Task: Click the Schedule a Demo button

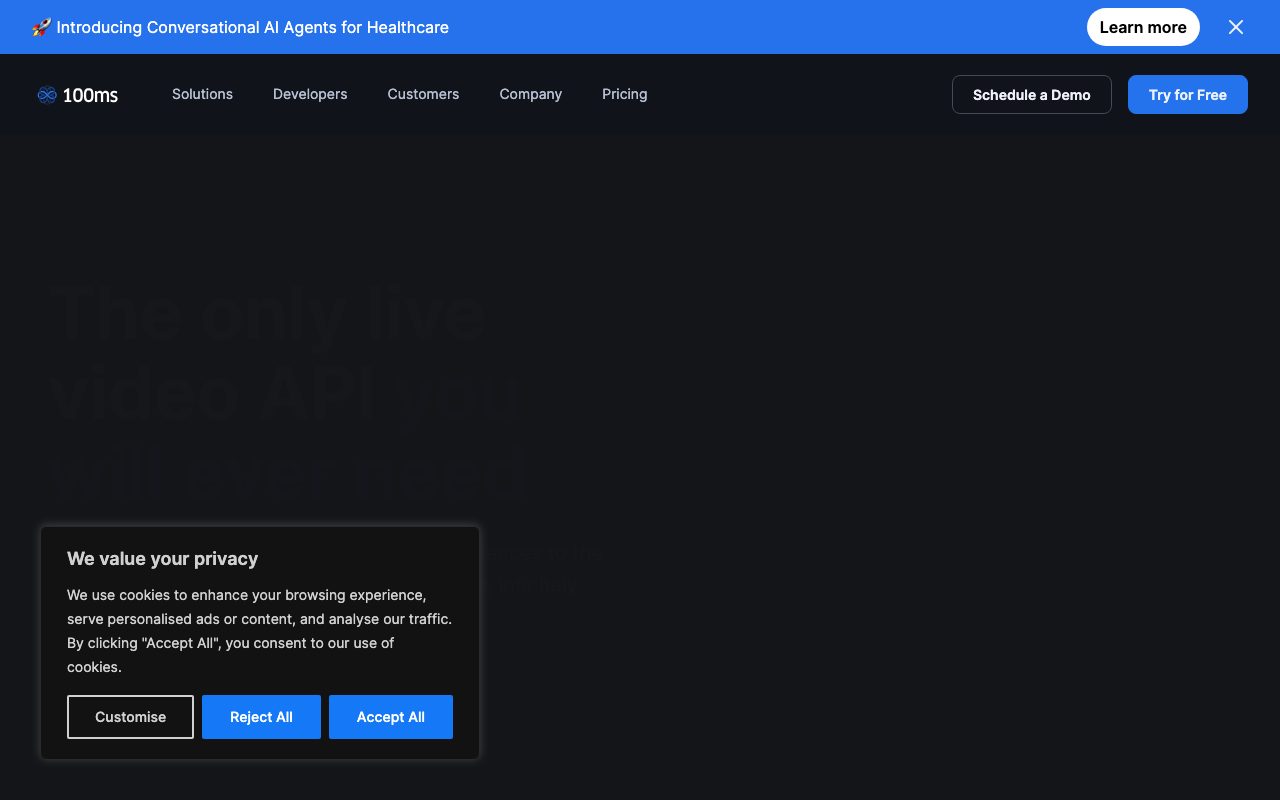Action: click(x=1032, y=94)
